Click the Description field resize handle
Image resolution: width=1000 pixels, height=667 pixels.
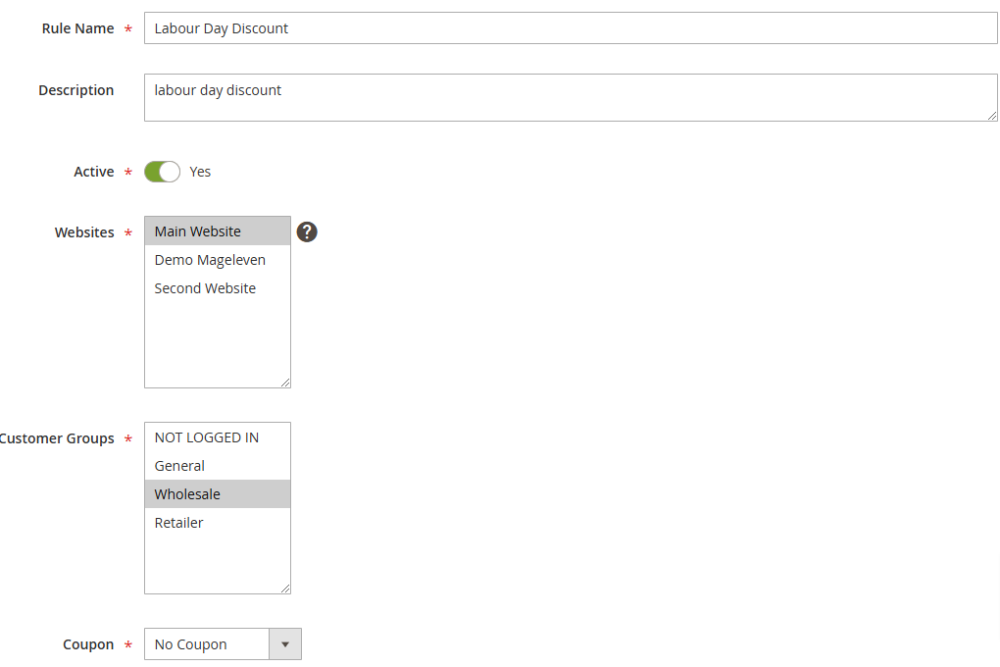[x=991, y=115]
